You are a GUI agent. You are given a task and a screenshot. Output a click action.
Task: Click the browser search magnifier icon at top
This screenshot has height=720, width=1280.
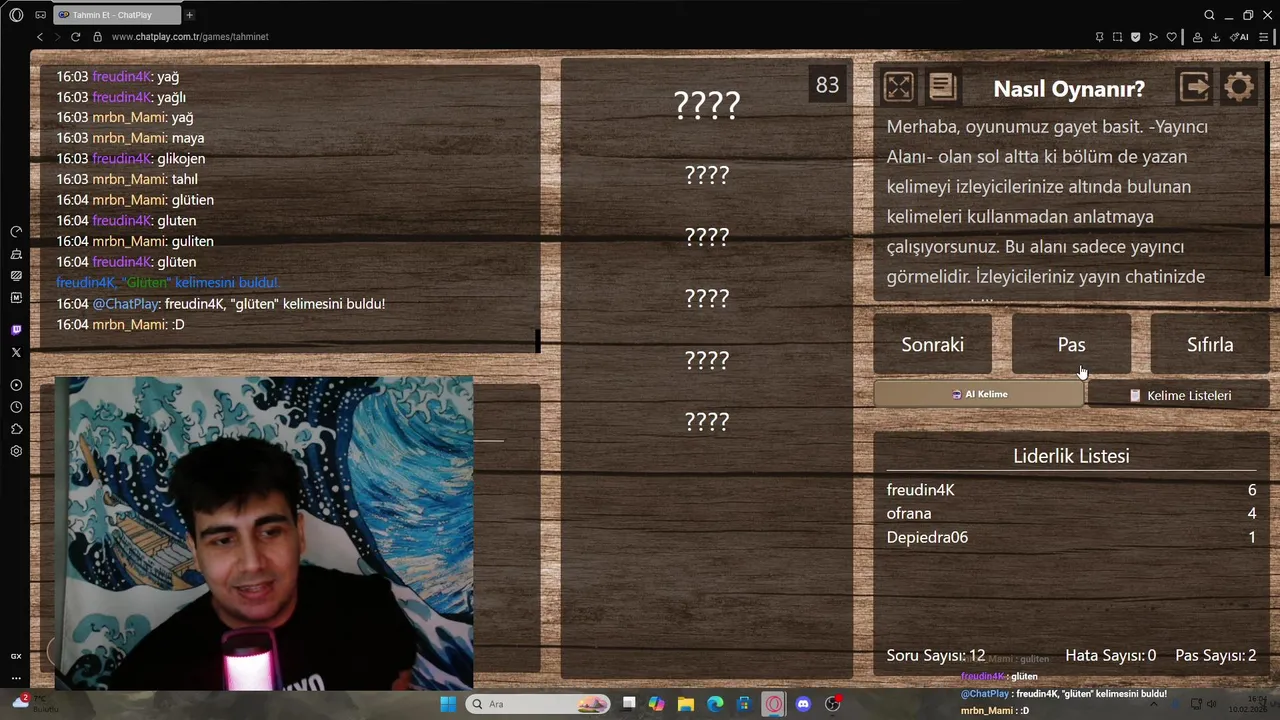tap(1209, 15)
